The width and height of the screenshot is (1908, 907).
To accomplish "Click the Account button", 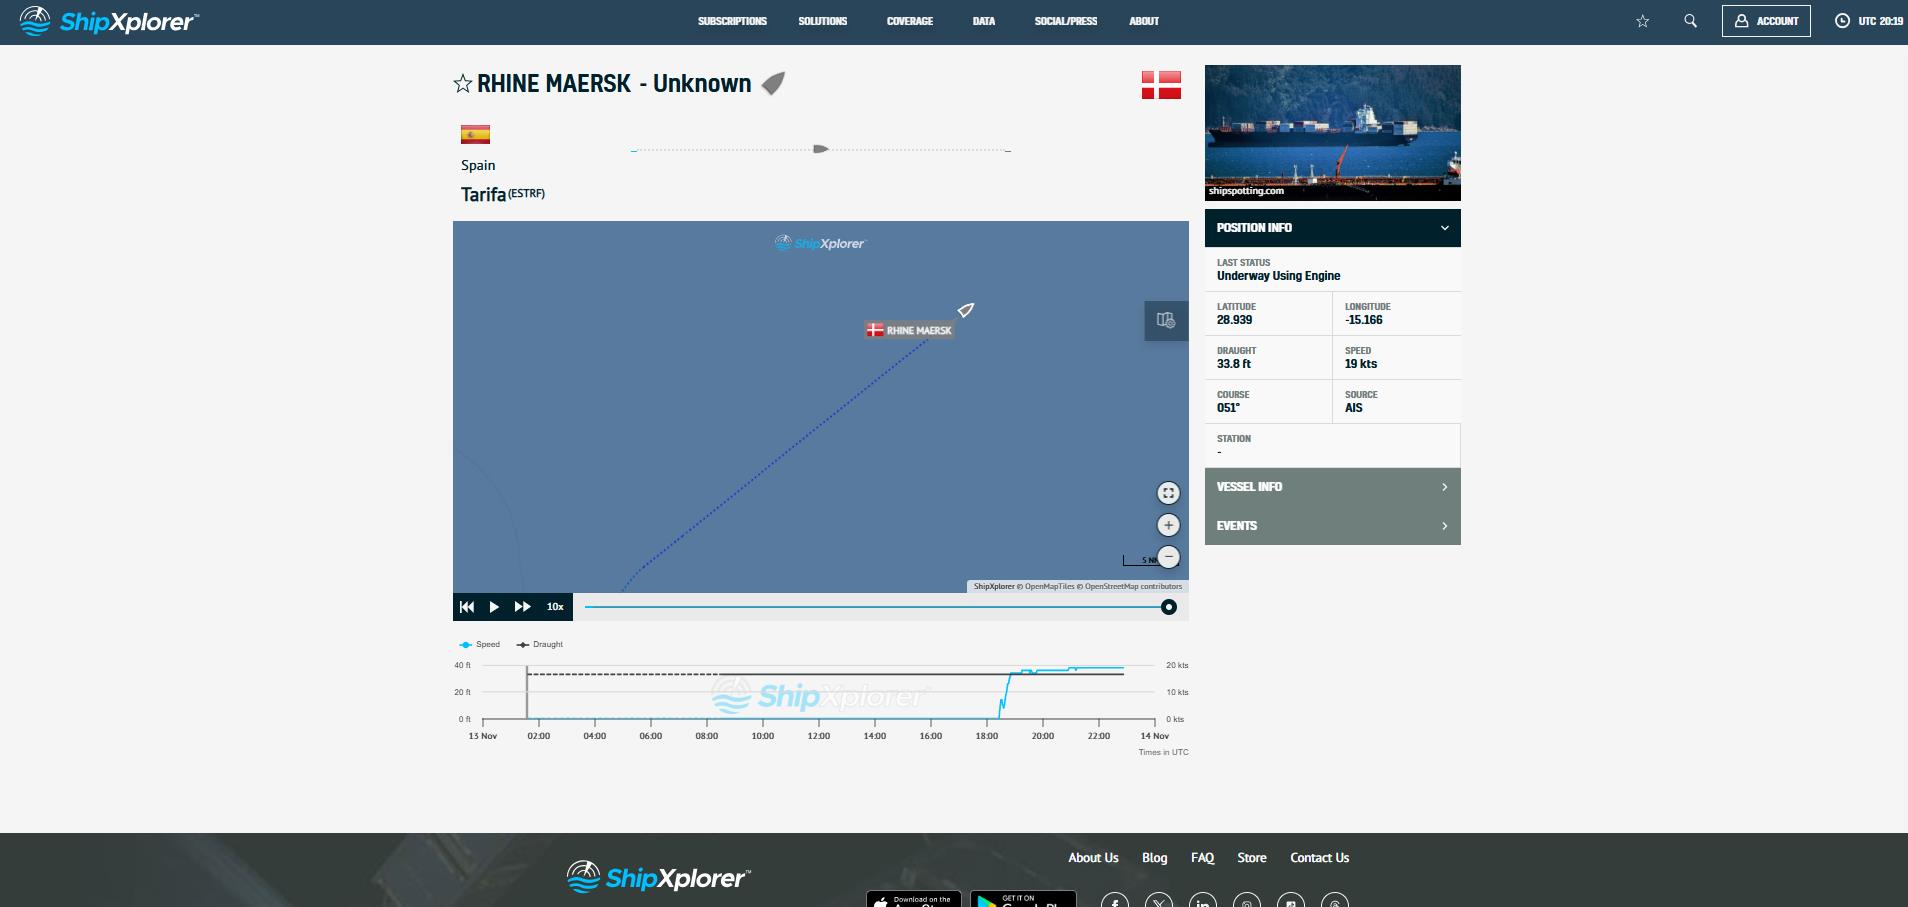I will (x=1766, y=21).
